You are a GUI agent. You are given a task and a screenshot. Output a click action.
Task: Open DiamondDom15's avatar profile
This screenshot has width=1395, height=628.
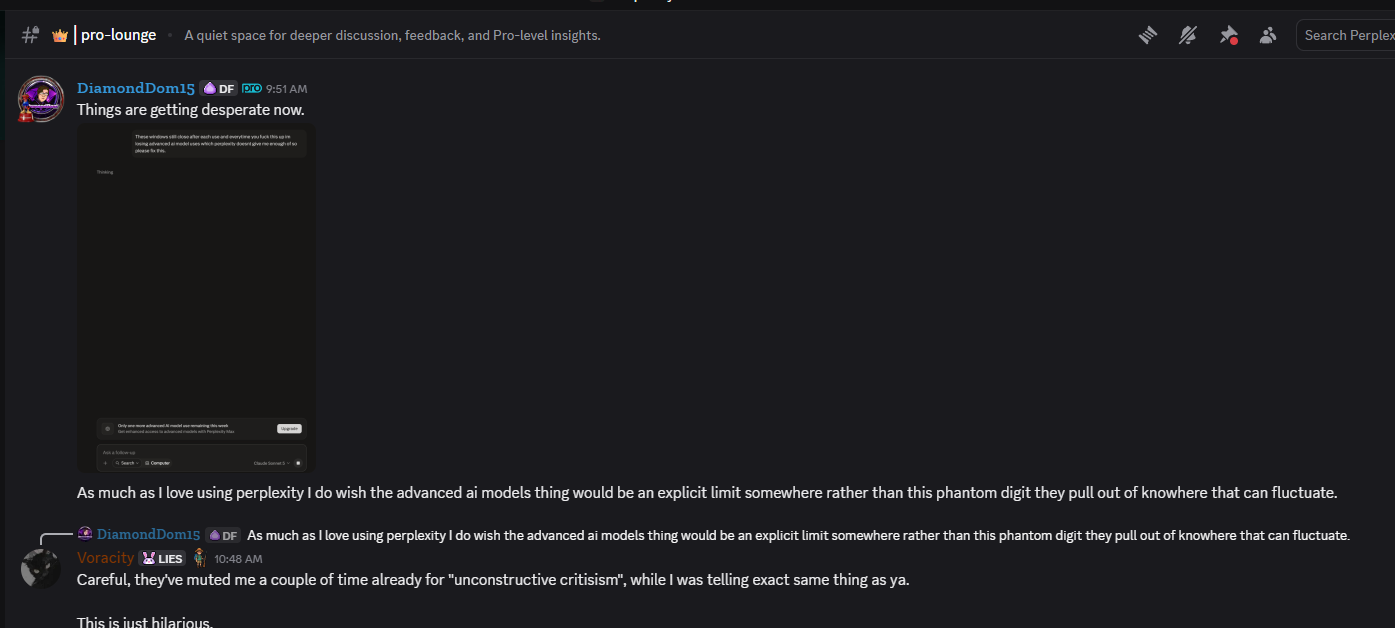[41, 99]
